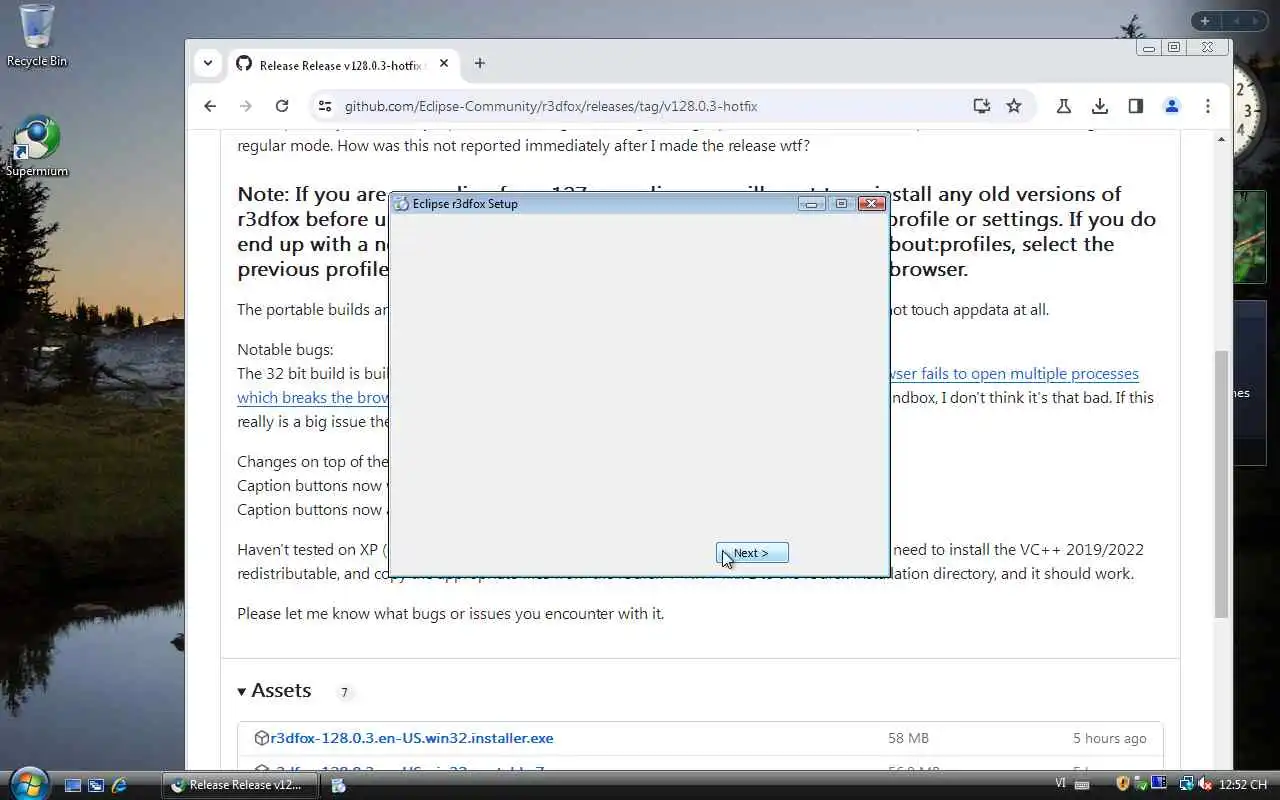Screen dimensions: 1280x800
Task: Collapse the Assets section
Action: pyautogui.click(x=274, y=691)
